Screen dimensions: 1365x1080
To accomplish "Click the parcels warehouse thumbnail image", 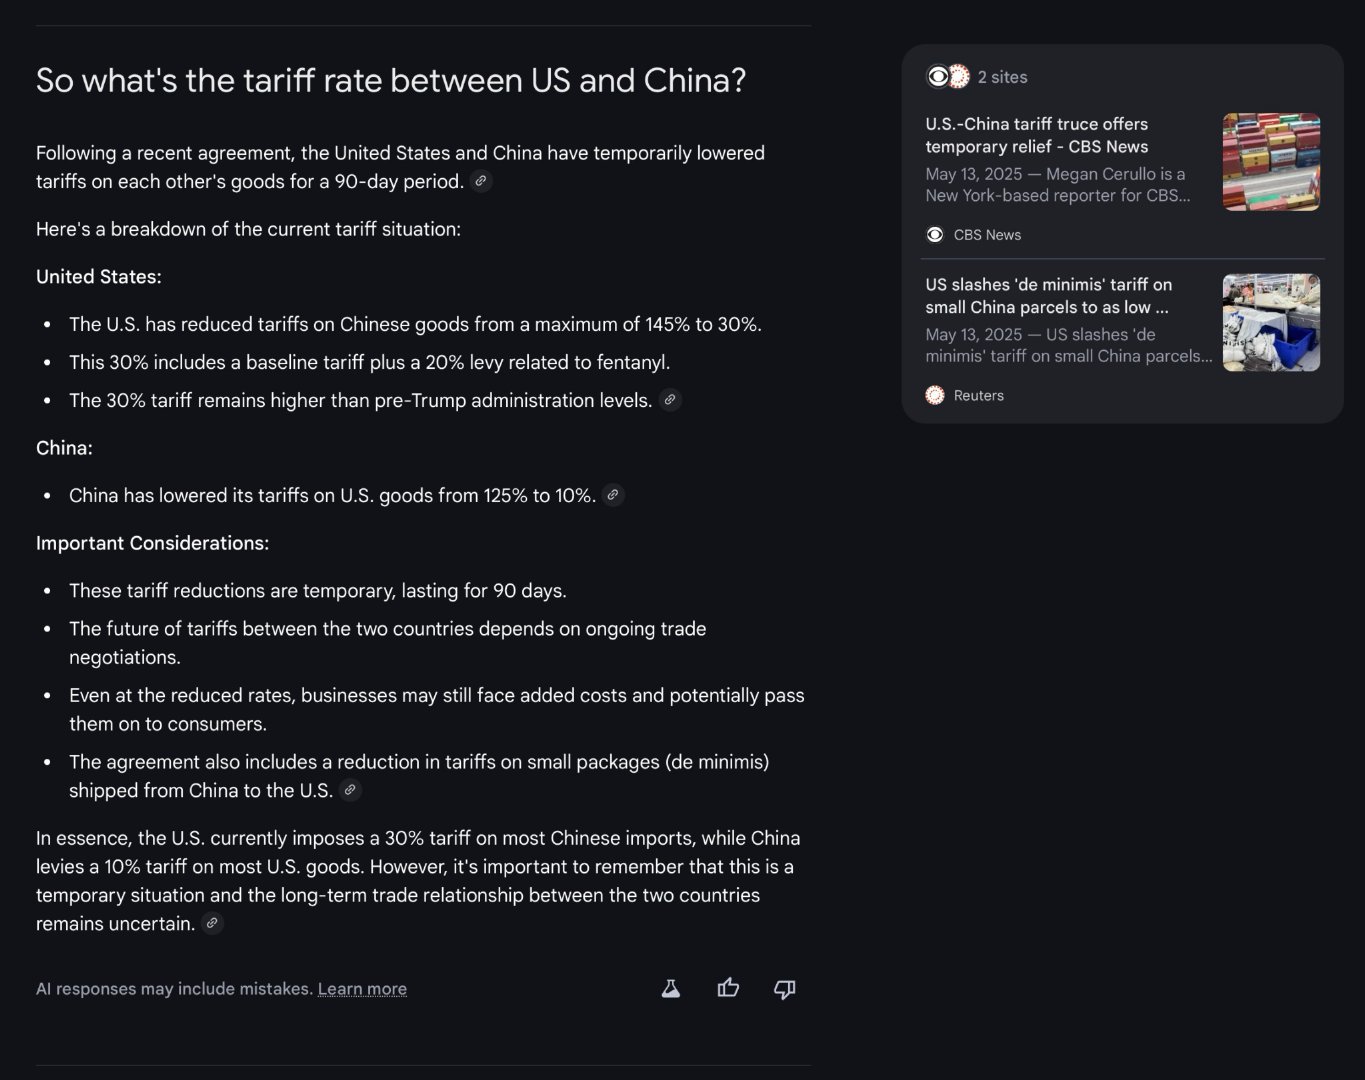I will pos(1271,323).
